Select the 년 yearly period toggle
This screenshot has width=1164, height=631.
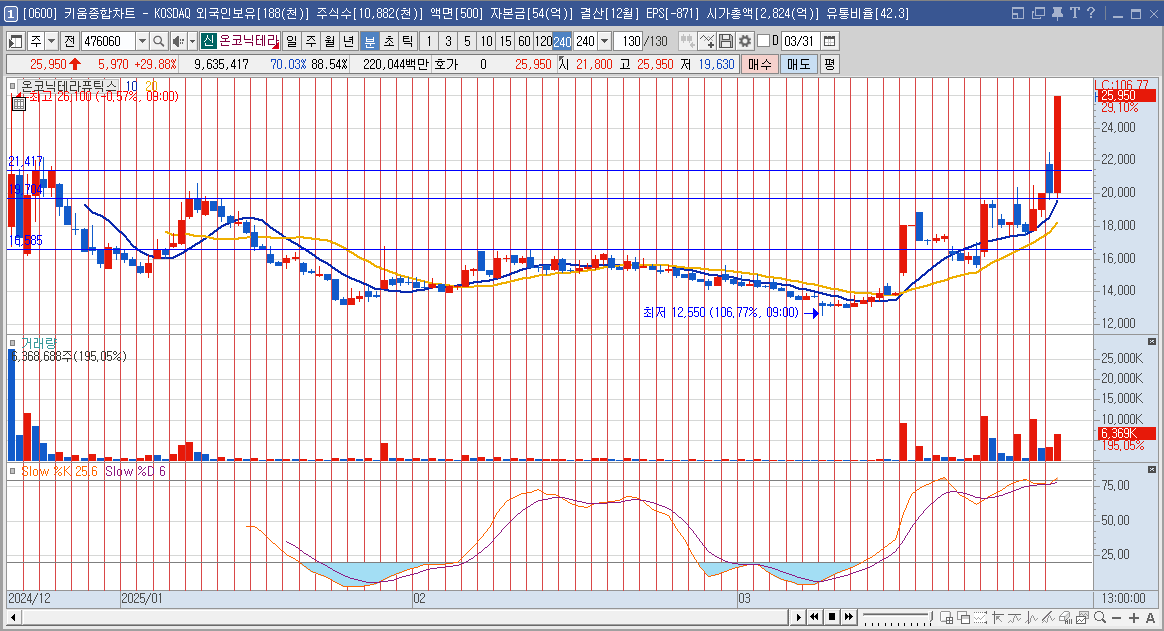349,42
